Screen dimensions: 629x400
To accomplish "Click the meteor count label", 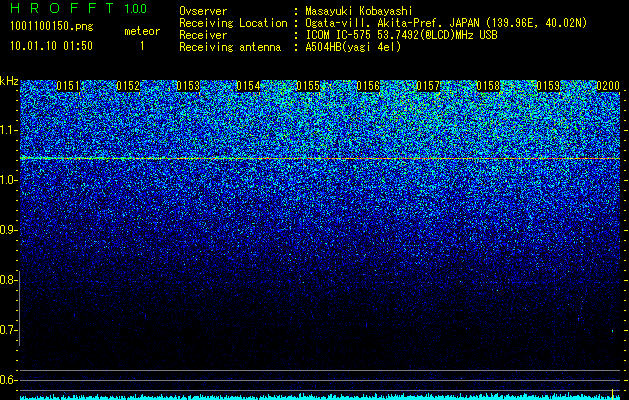I will tap(142, 31).
